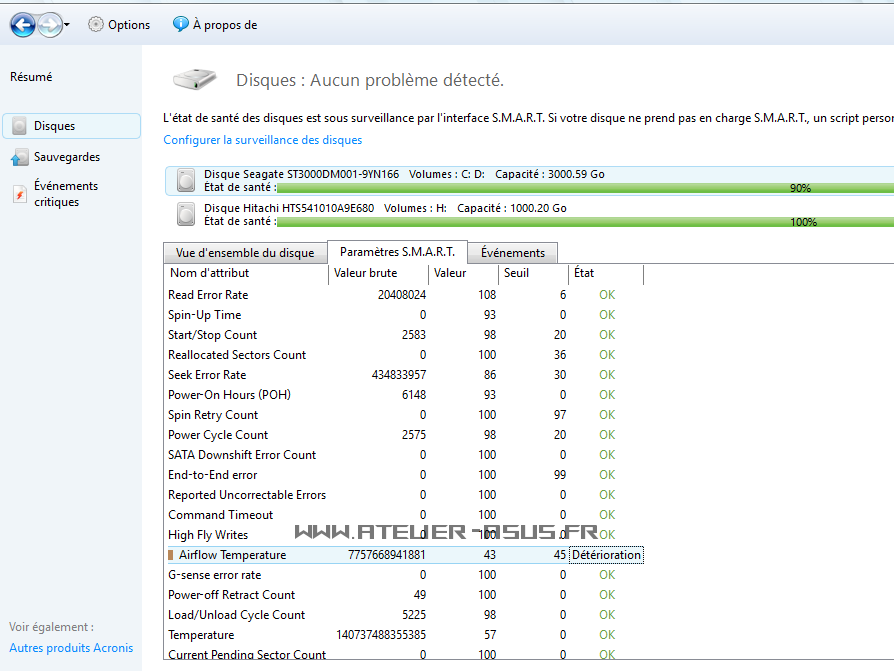Open the navigation history dropdown arrow
The height and width of the screenshot is (671, 894).
67,25
